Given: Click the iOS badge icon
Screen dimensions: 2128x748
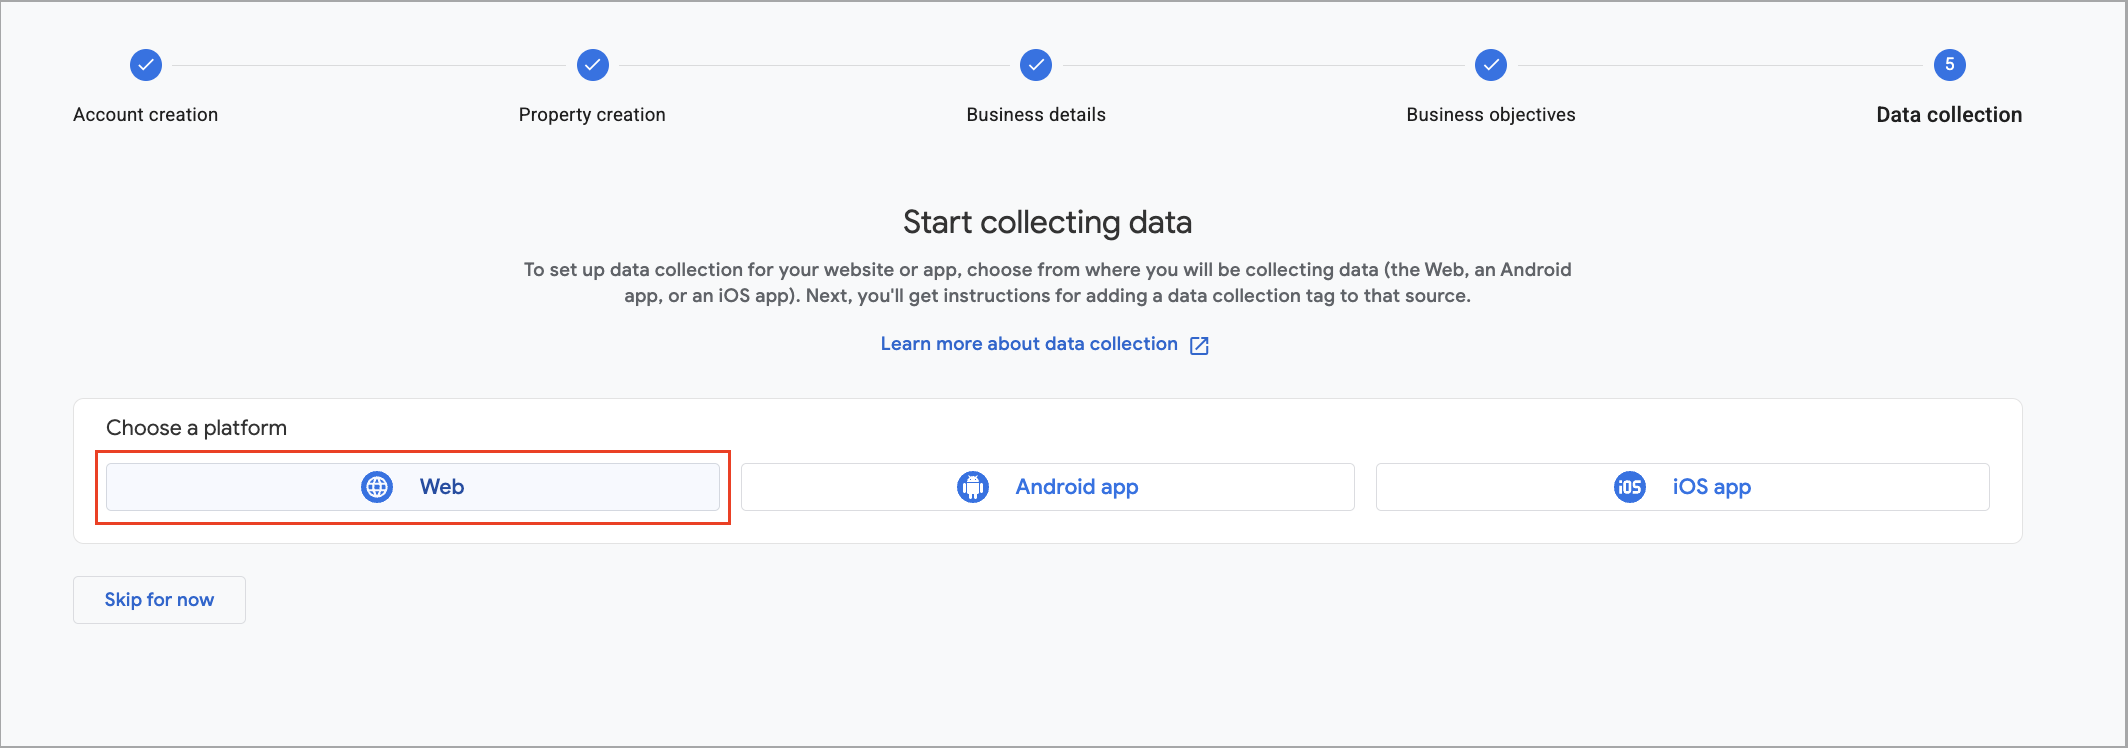Looking at the screenshot, I should click(x=1630, y=487).
